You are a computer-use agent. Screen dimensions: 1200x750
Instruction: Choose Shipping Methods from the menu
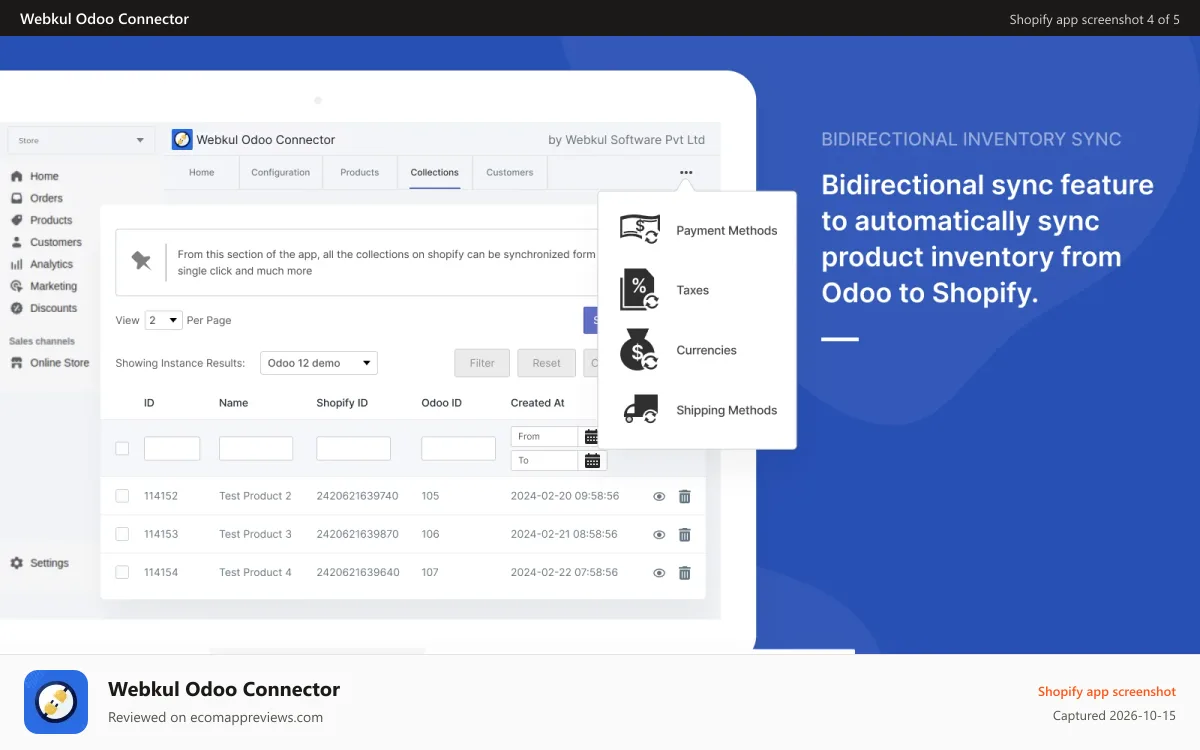[727, 410]
